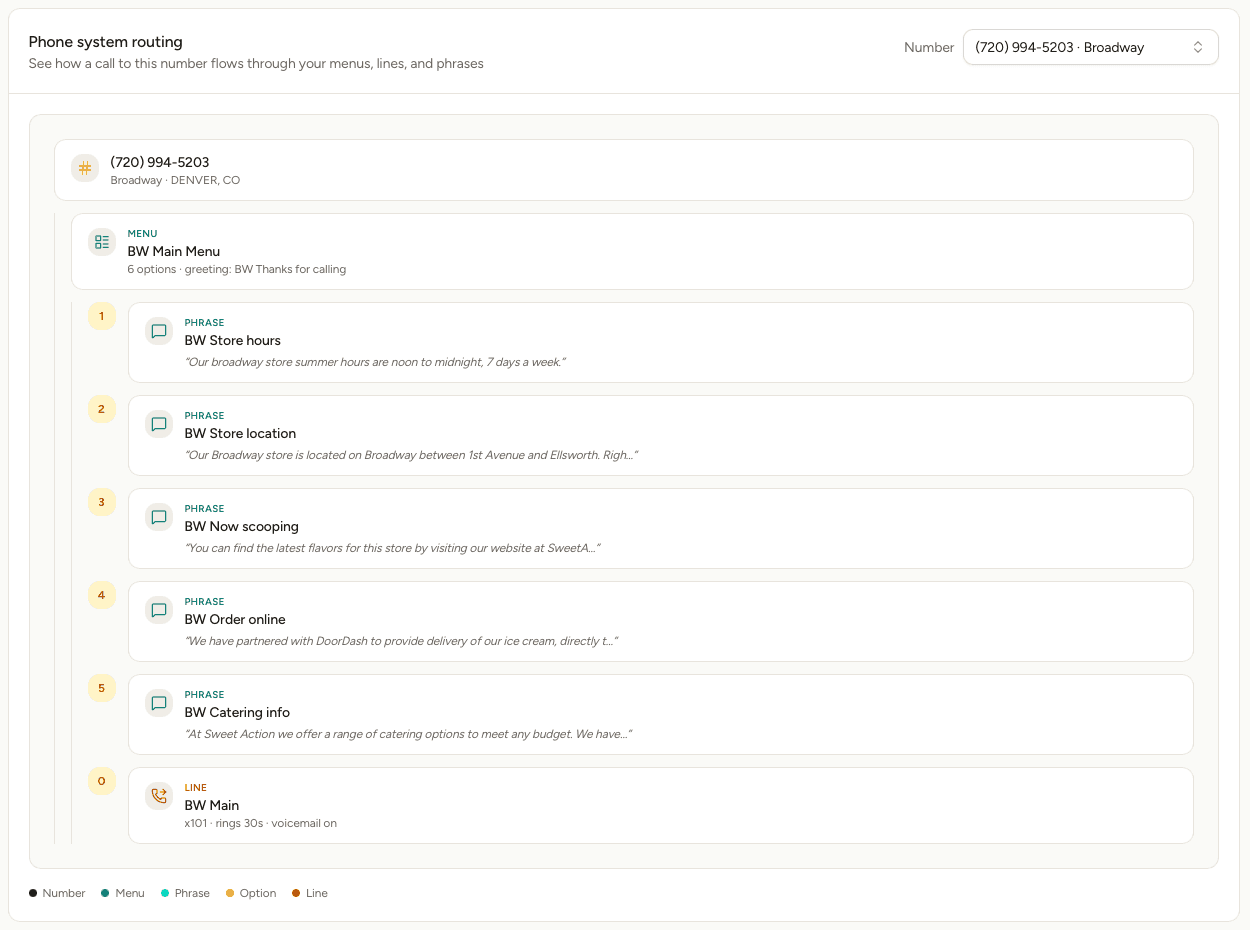
Task: Click the Menu legend dot
Action: point(105,893)
